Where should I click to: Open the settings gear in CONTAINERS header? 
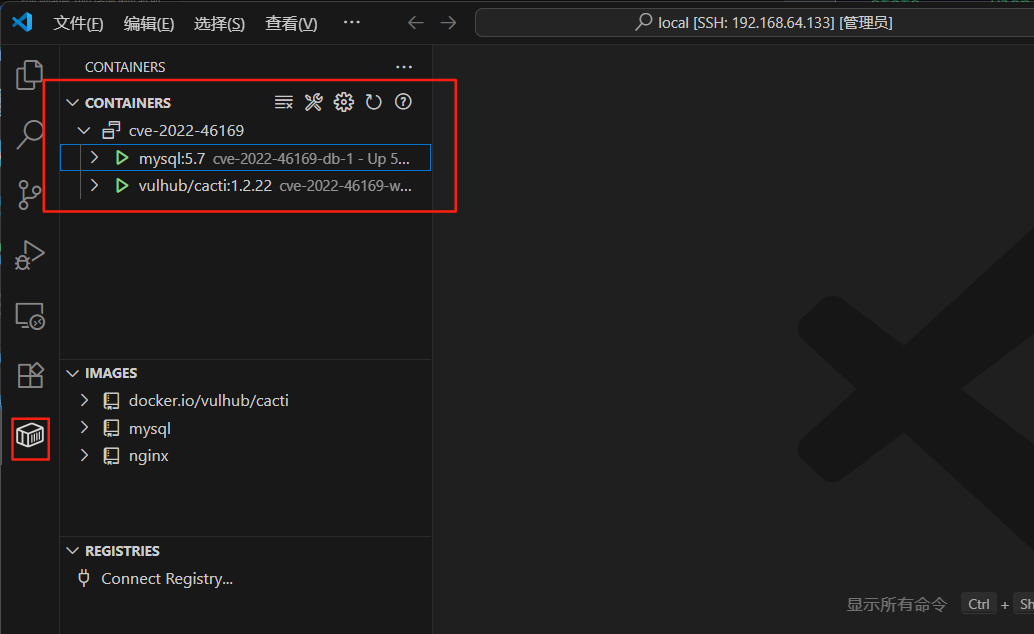pos(344,102)
